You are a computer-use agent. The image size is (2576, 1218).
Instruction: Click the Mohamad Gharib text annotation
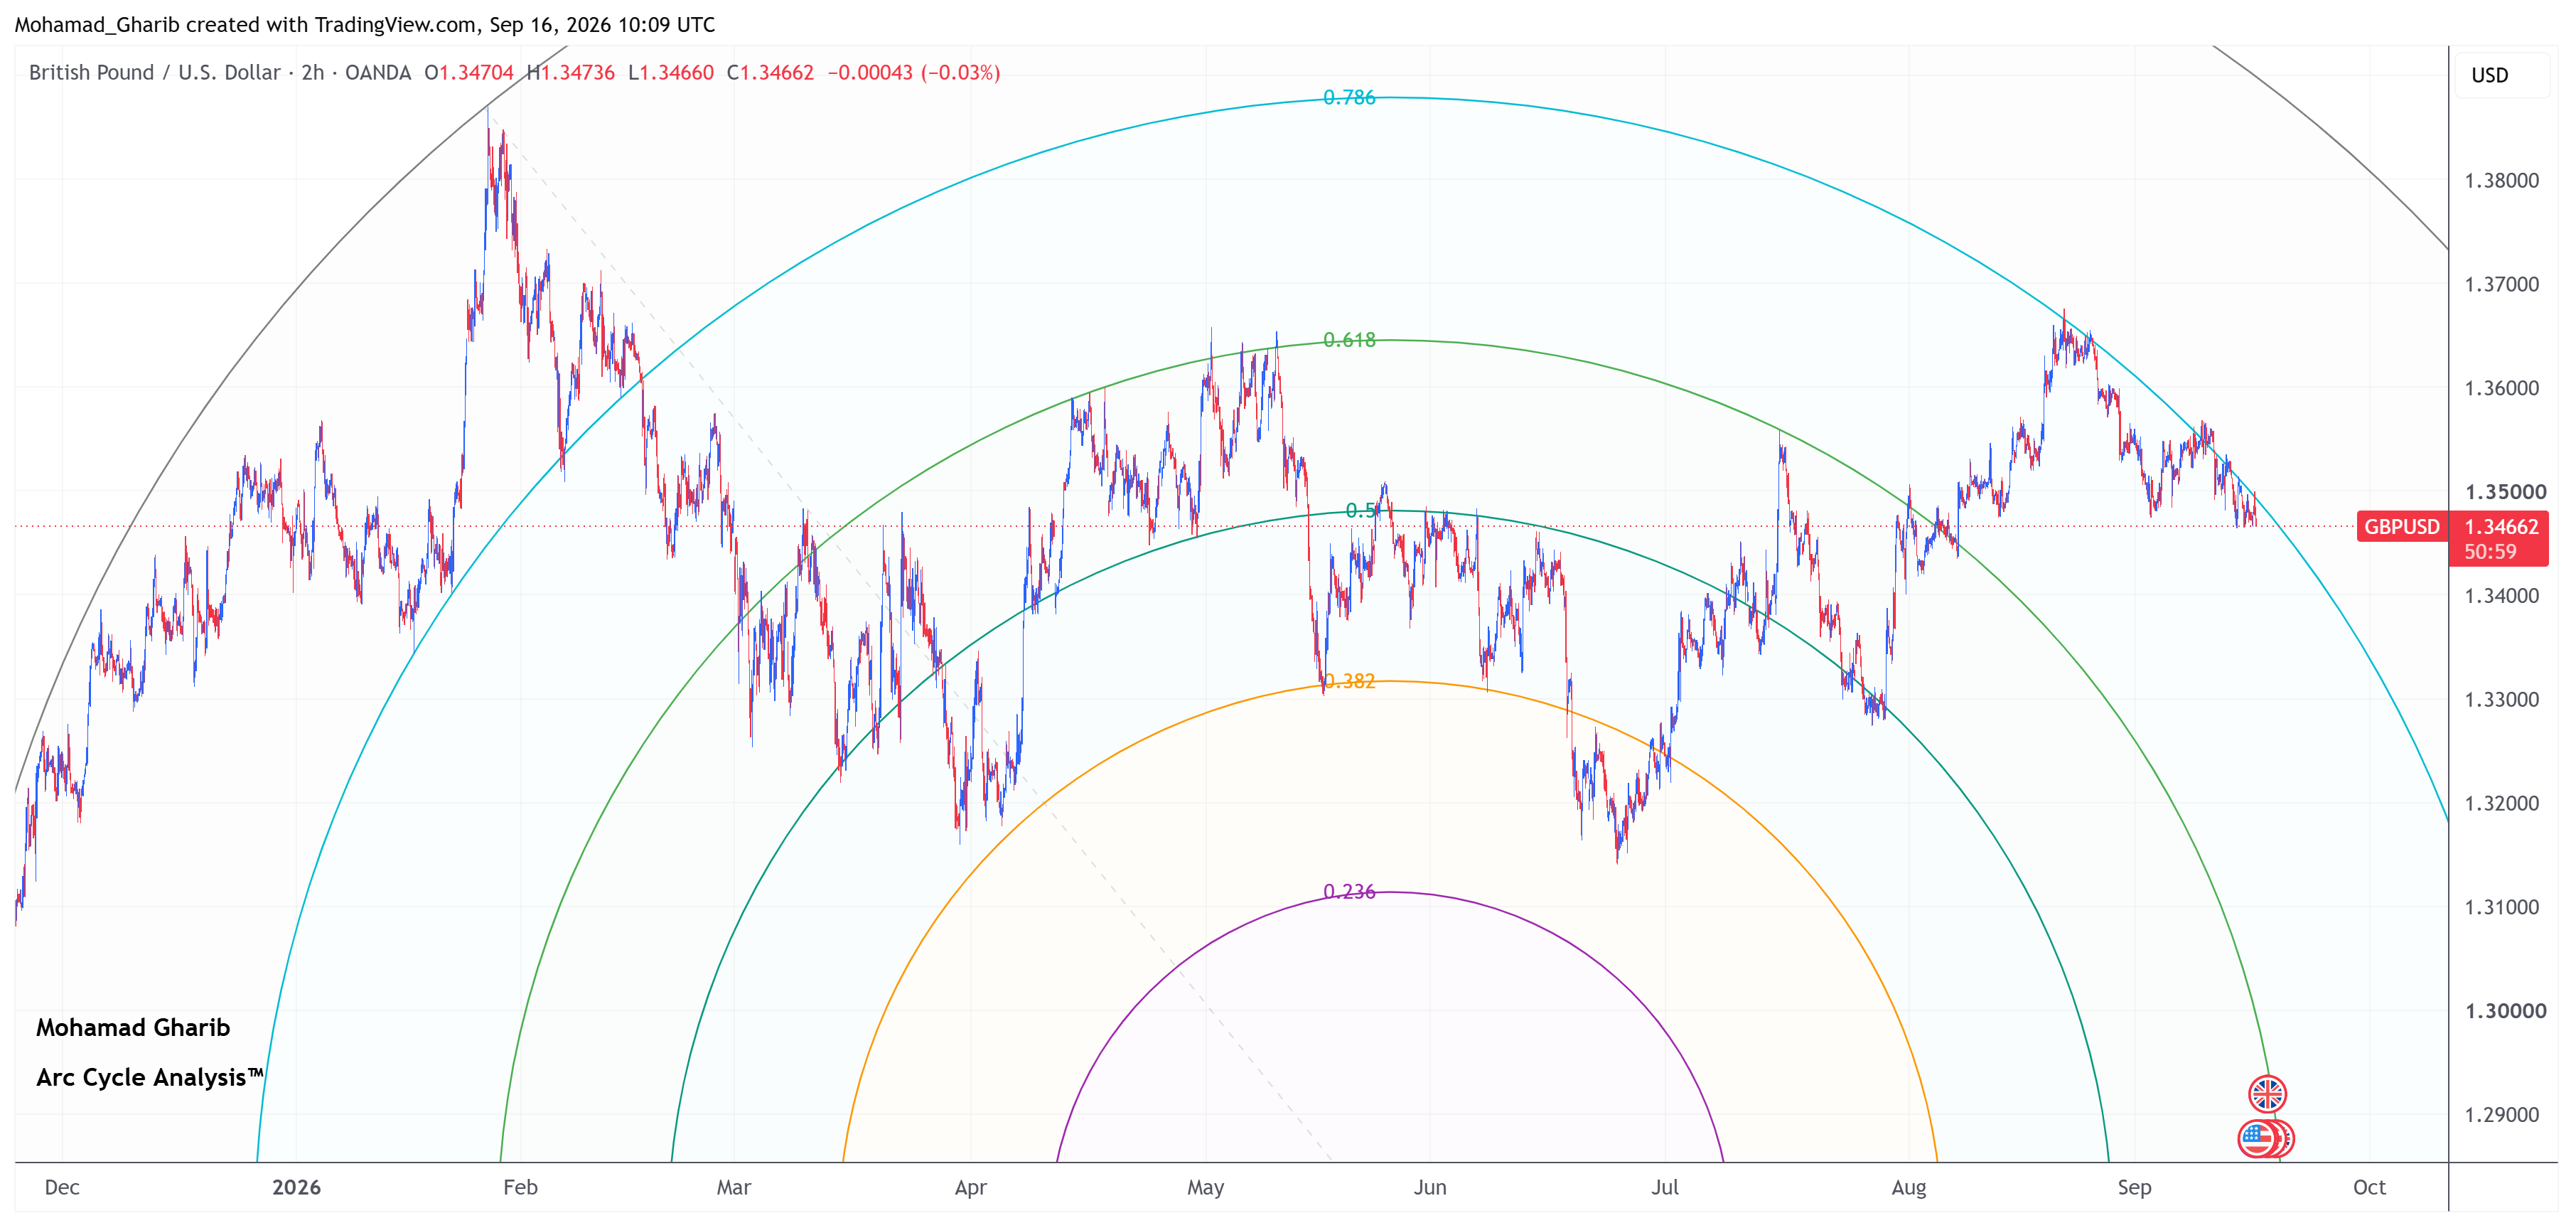tap(133, 1028)
